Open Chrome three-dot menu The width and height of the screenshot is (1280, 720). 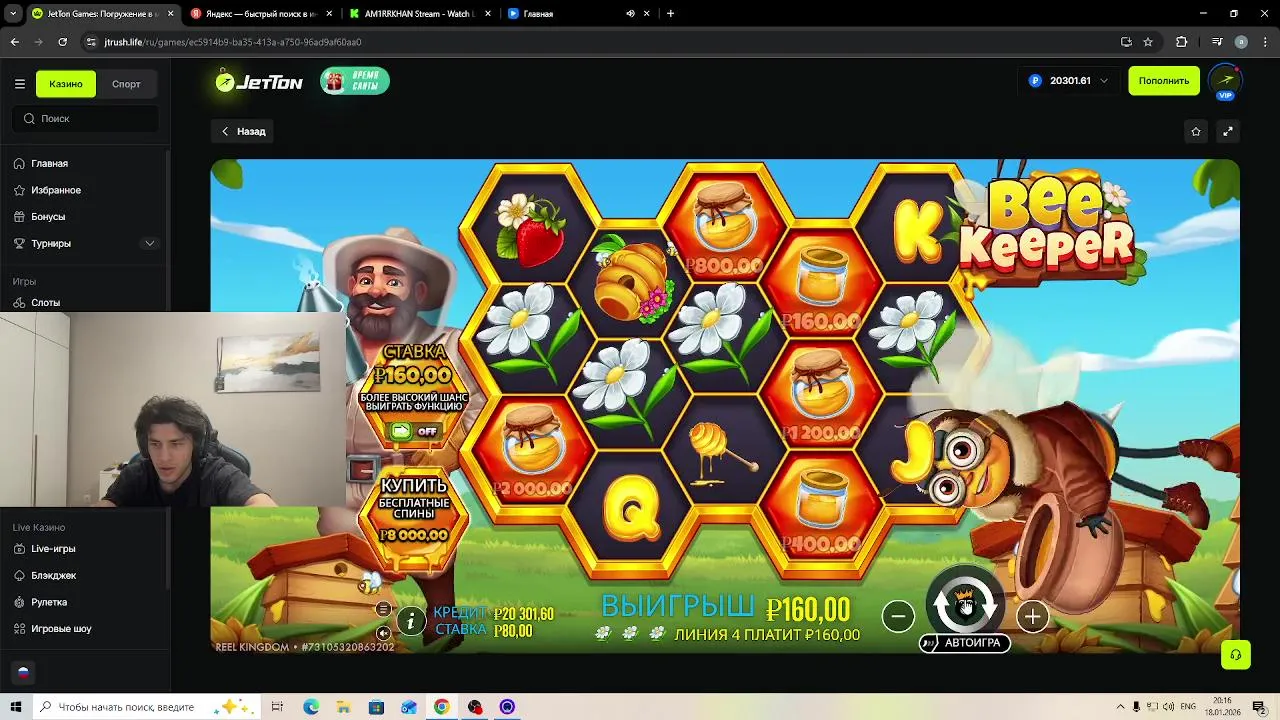[1263, 42]
